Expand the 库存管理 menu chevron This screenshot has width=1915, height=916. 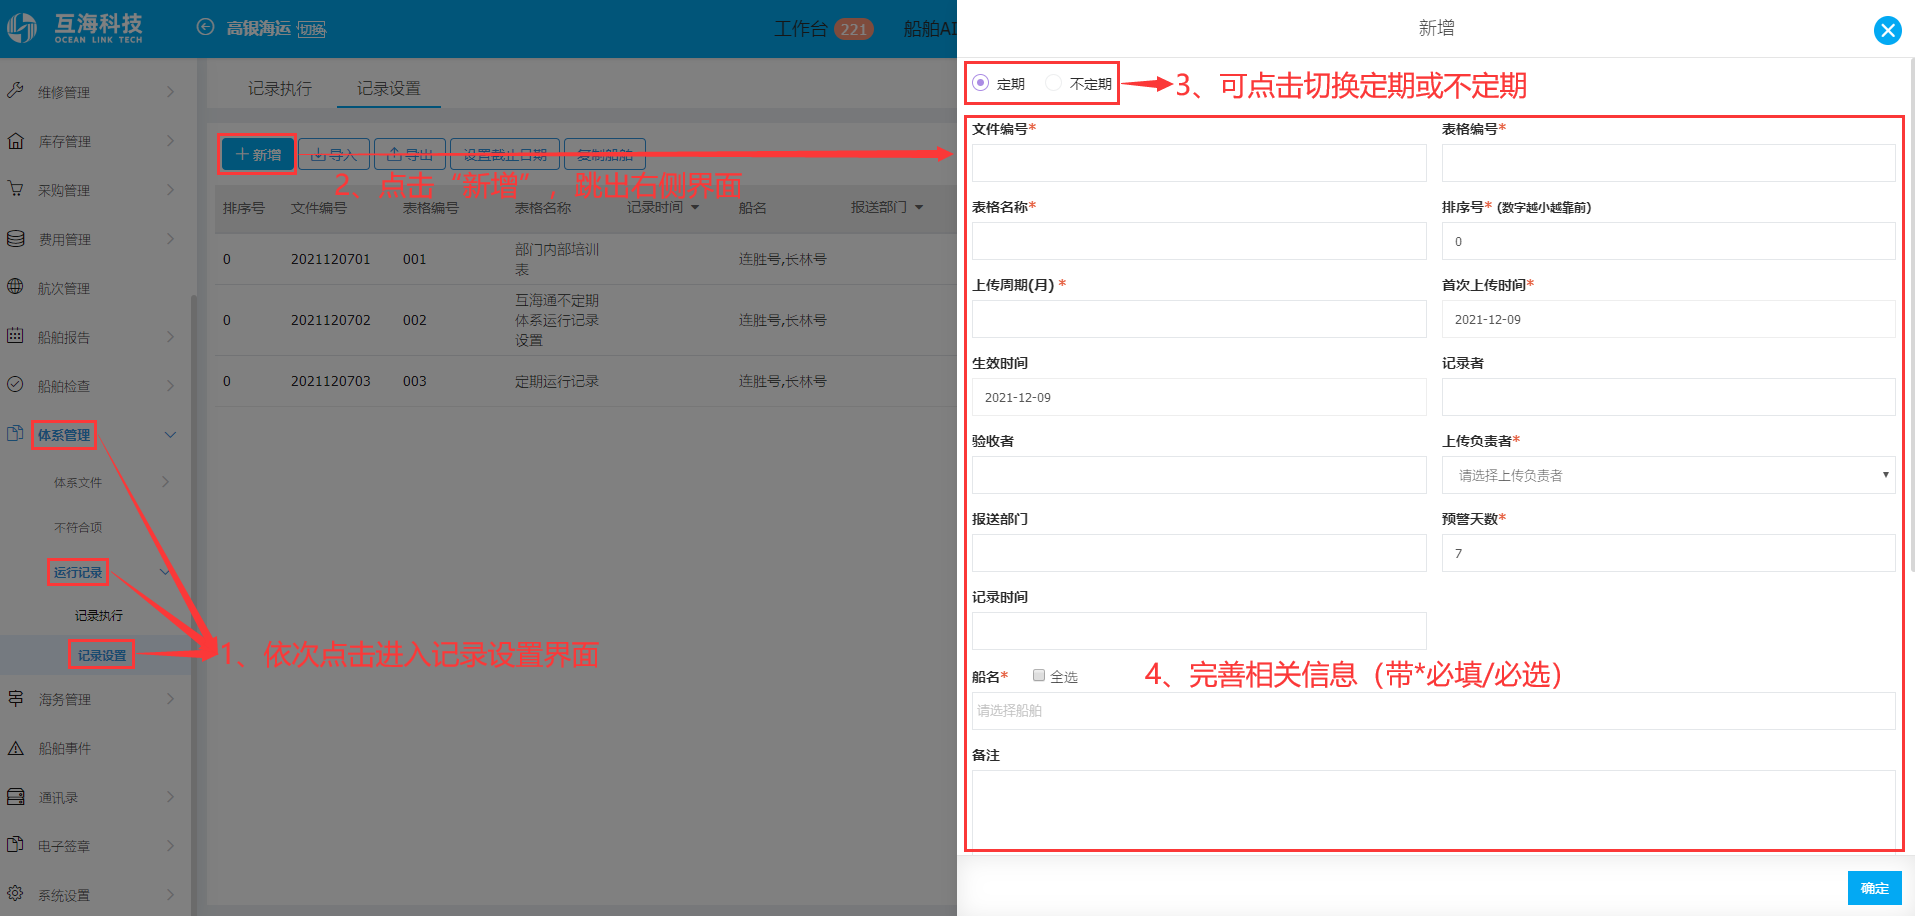pyautogui.click(x=170, y=141)
